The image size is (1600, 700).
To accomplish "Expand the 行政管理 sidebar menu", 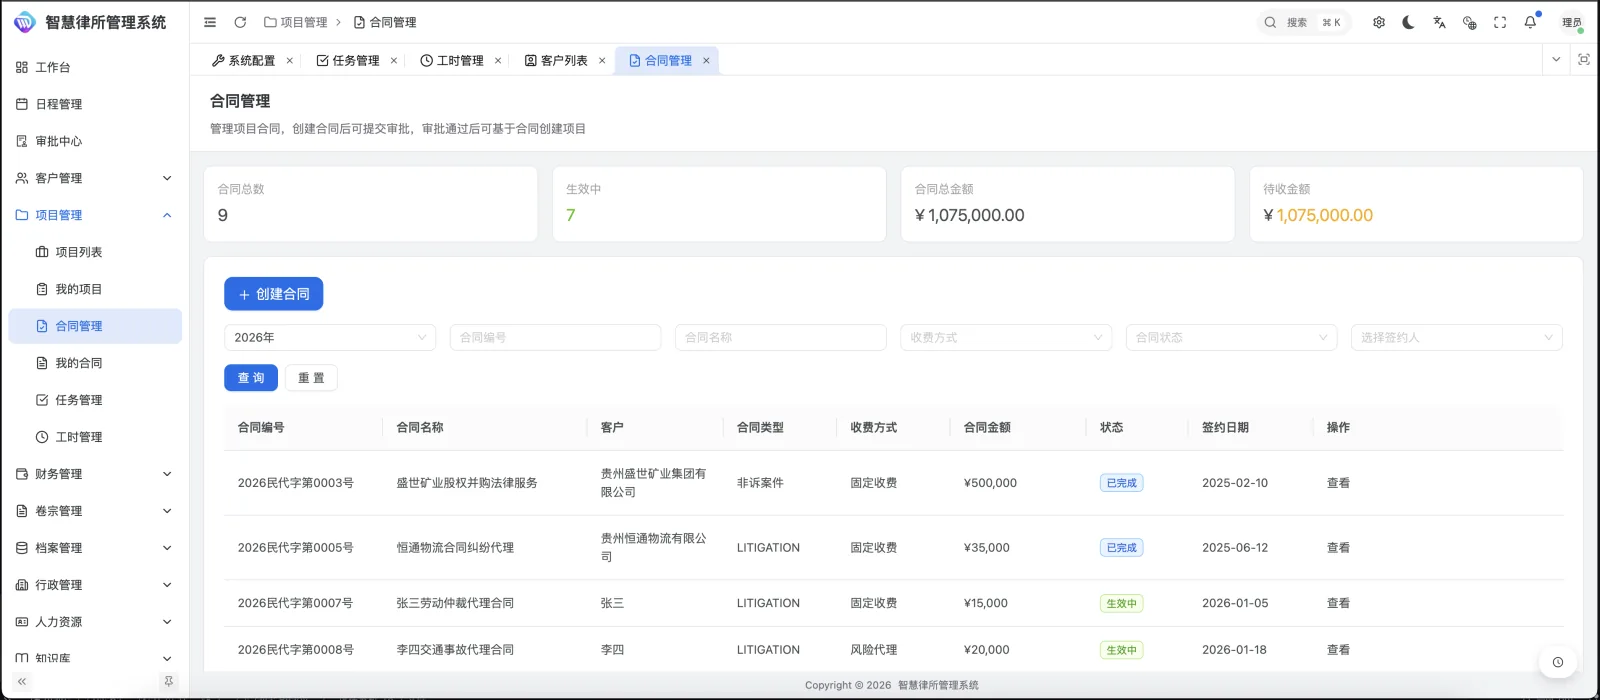I will [95, 585].
